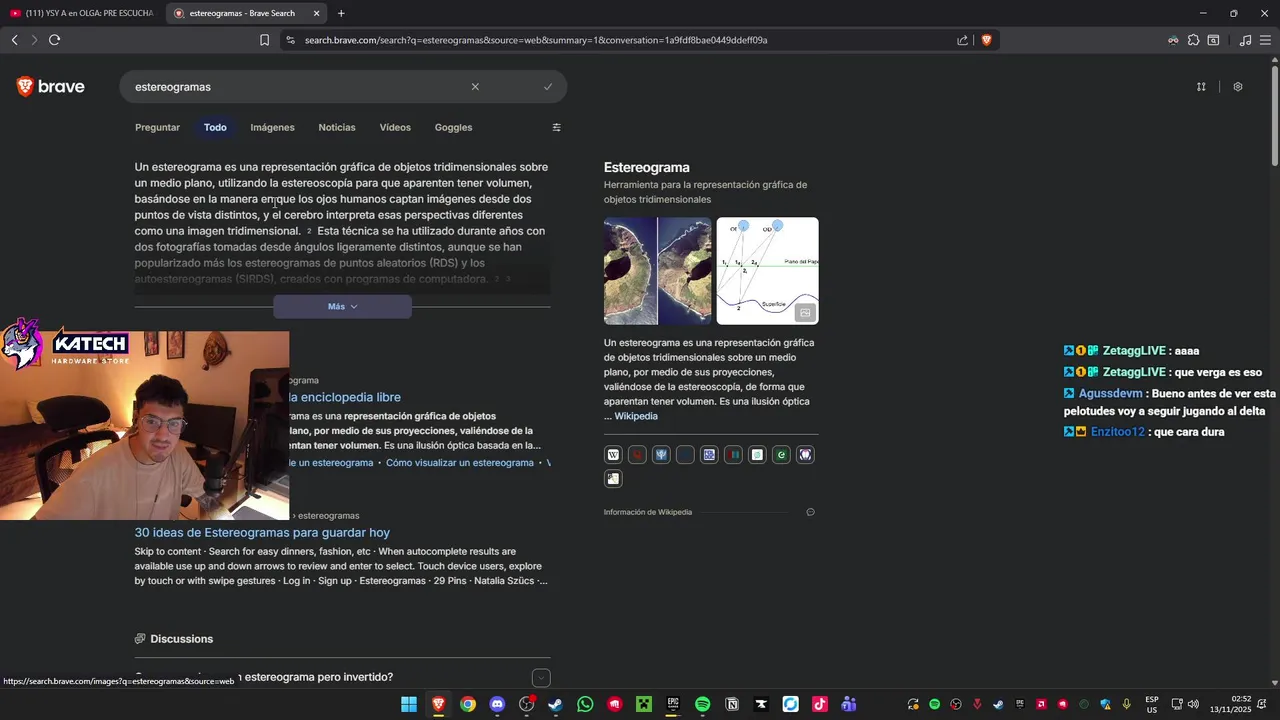Open the Brave hamburger menu
Viewport: 1280px width, 720px height.
point(1267,40)
